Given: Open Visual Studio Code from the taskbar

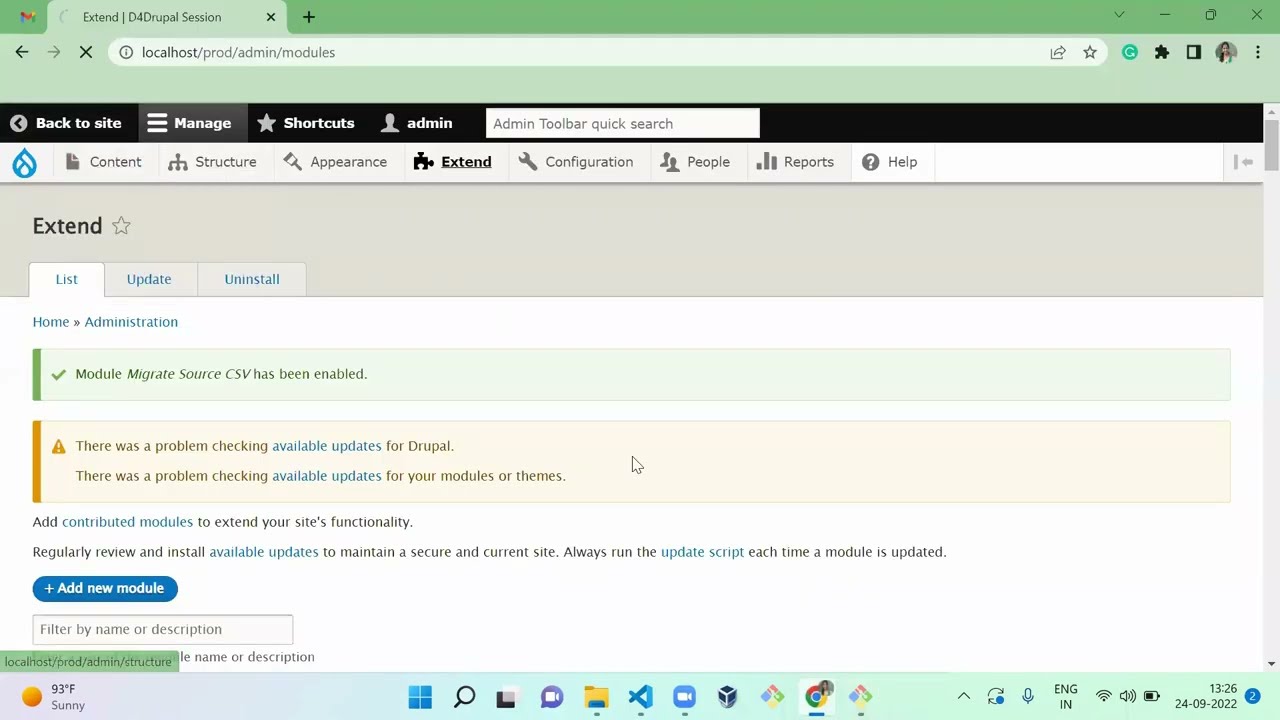Looking at the screenshot, I should pyautogui.click(x=640, y=697).
